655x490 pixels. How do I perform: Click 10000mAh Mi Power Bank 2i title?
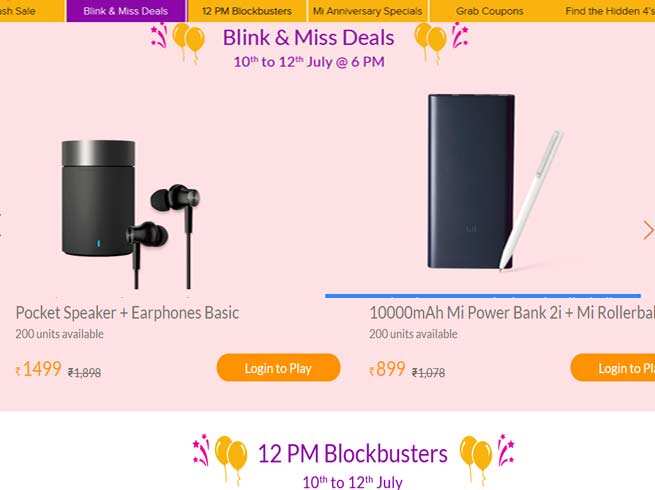click(x=512, y=312)
